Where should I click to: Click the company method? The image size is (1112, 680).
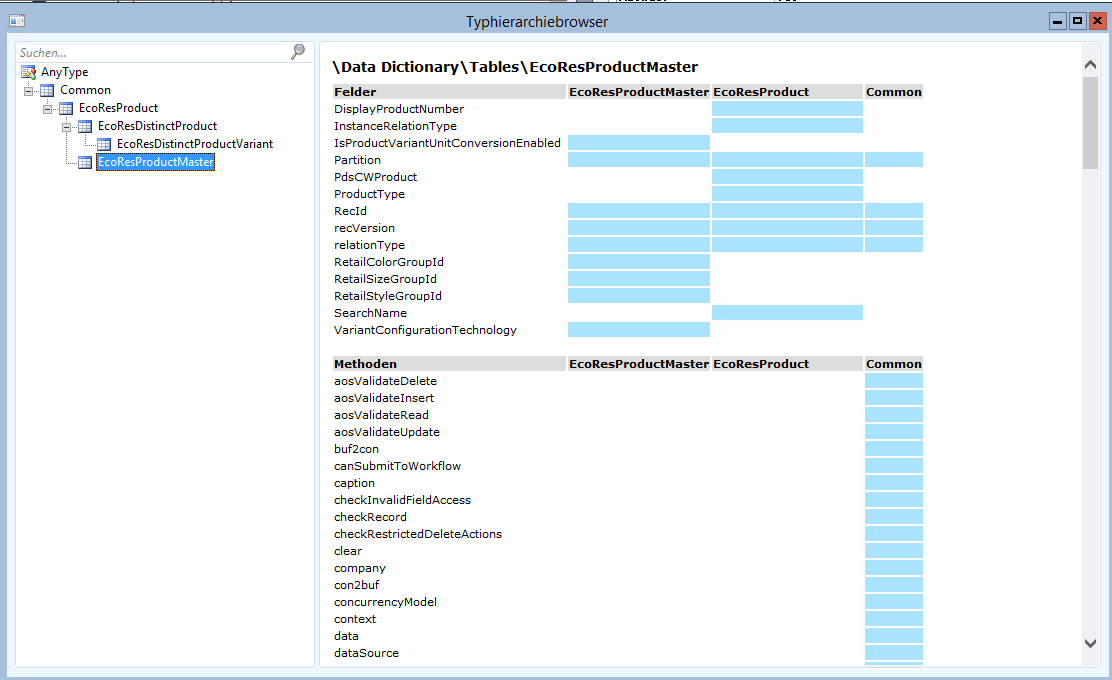[x=360, y=569]
